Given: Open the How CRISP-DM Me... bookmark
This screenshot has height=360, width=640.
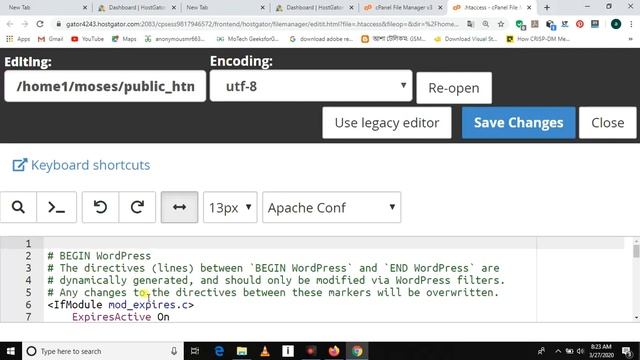Looking at the screenshot, I should 538,39.
